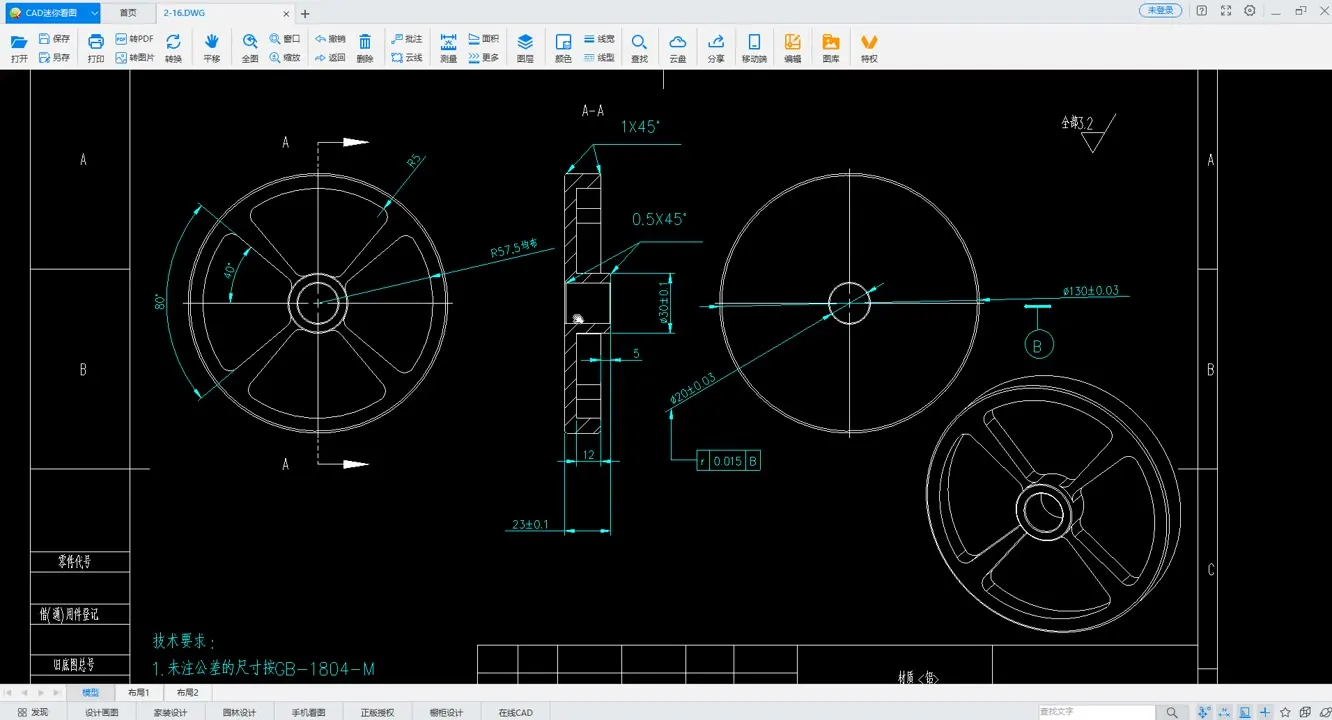Image resolution: width=1332 pixels, height=720 pixels.
Task: Open the 云盘 cloud drive
Action: pyautogui.click(x=677, y=47)
